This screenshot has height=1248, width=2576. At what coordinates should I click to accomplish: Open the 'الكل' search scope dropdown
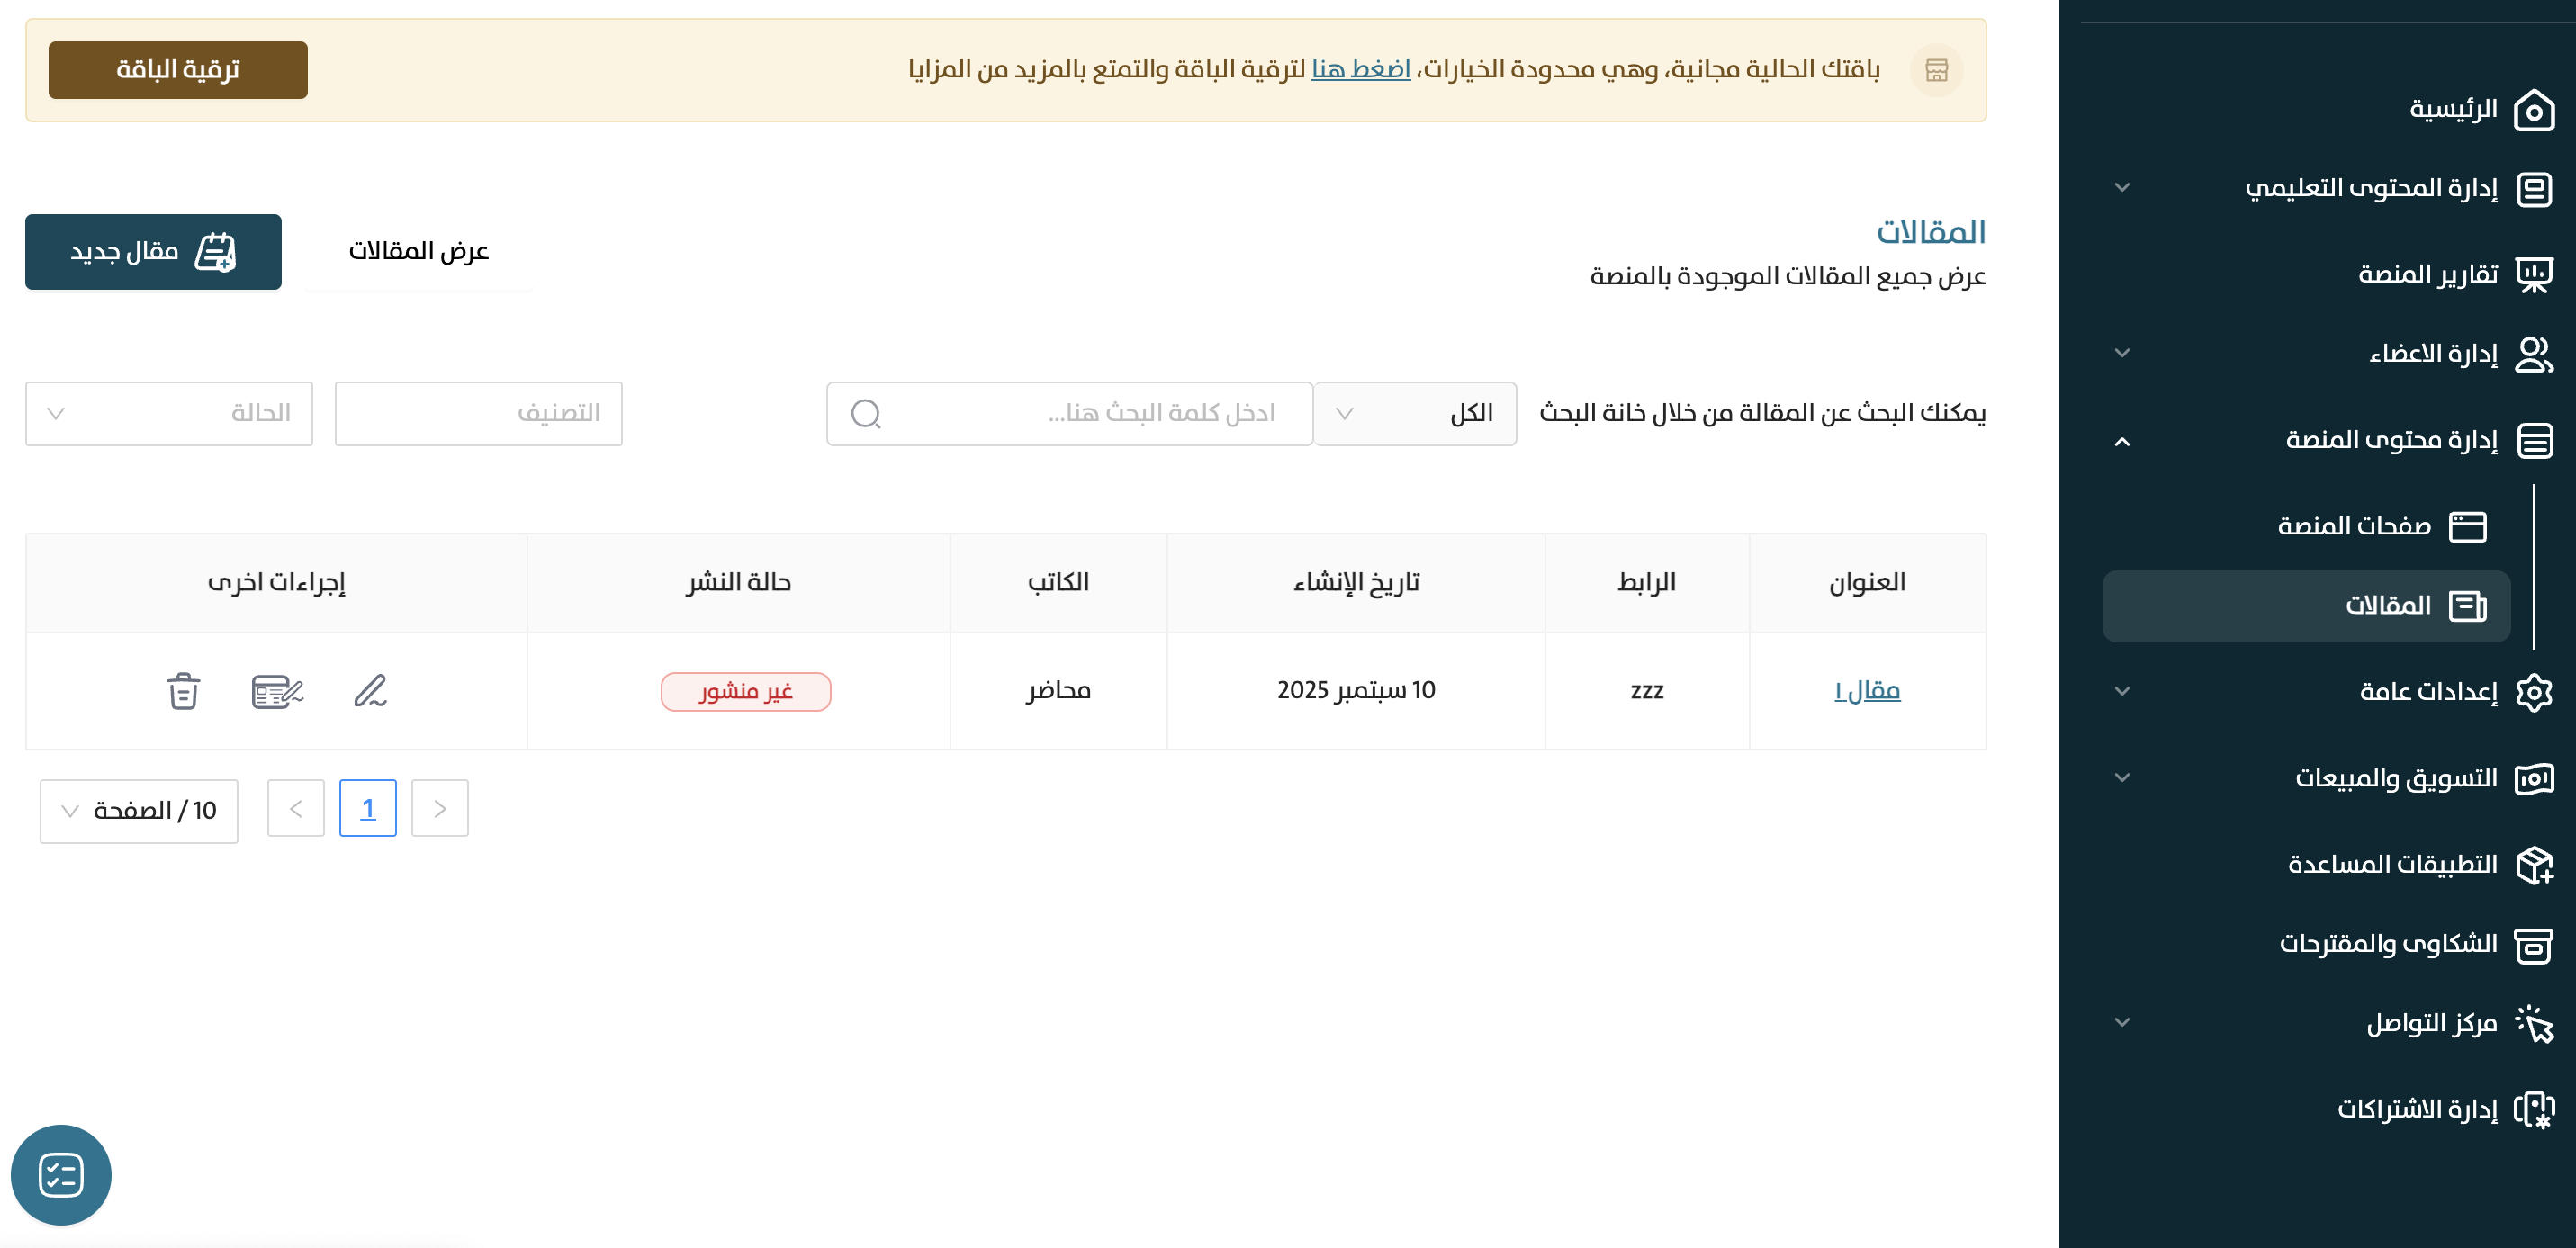[x=1414, y=414]
